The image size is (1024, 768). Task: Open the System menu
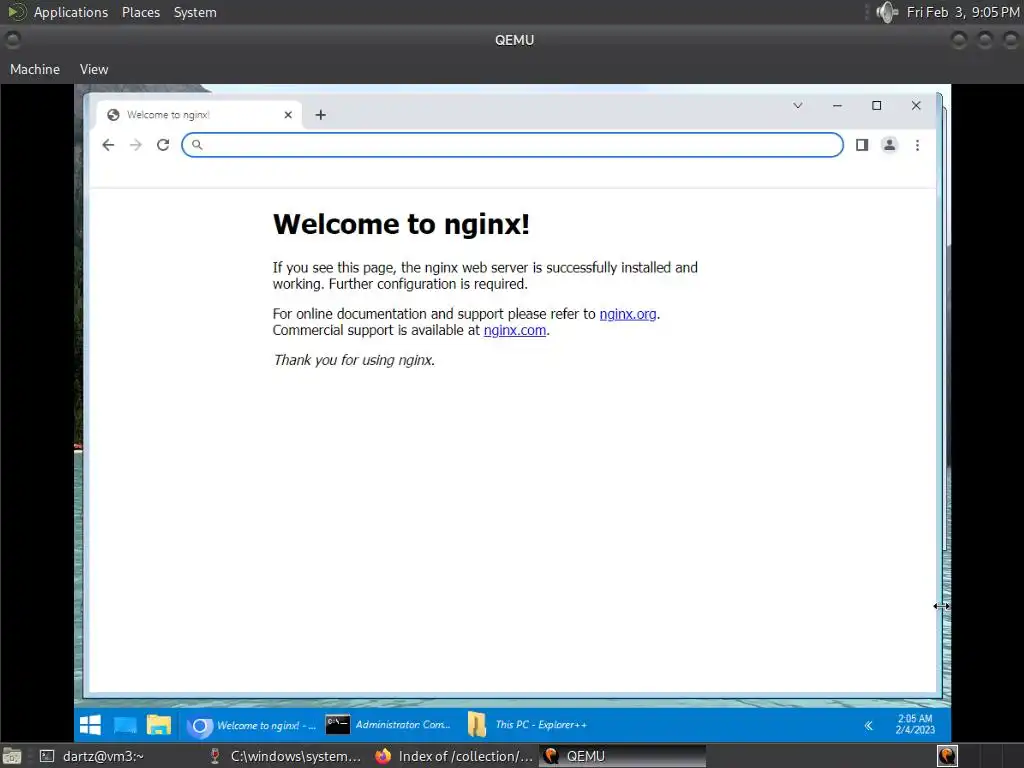point(195,12)
